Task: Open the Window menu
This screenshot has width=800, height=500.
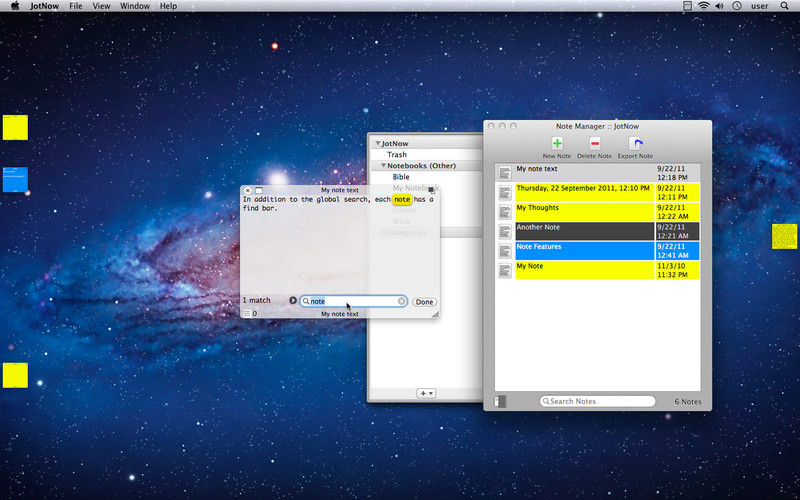Action: 135,6
